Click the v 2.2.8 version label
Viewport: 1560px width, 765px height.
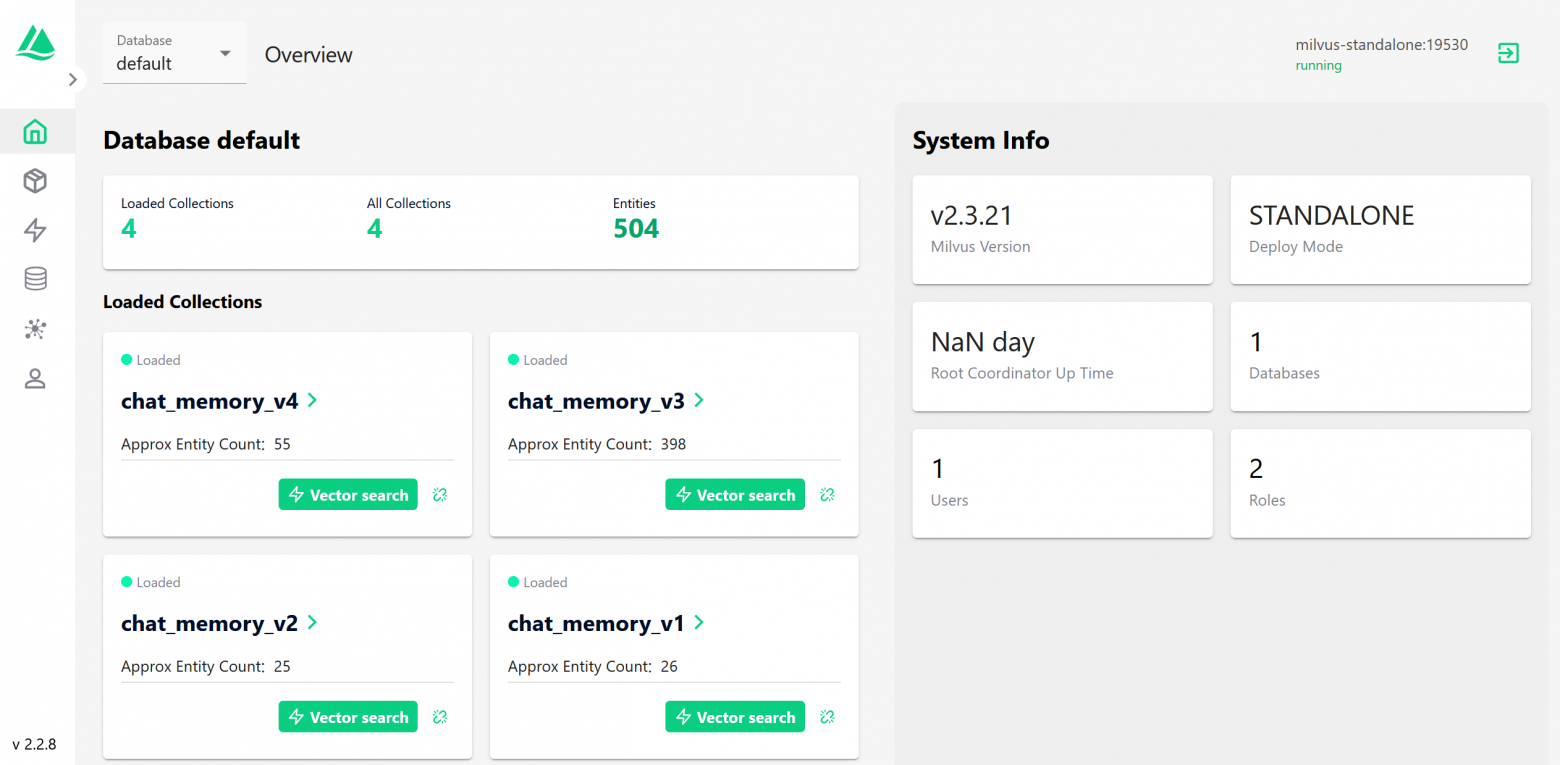(x=35, y=744)
